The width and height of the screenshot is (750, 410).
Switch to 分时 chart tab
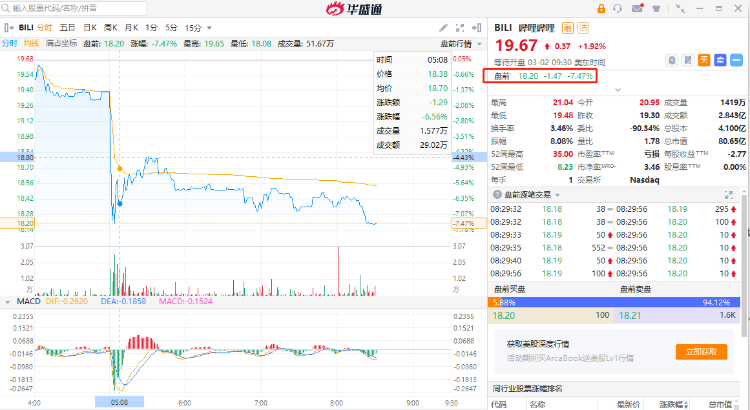(x=44, y=28)
